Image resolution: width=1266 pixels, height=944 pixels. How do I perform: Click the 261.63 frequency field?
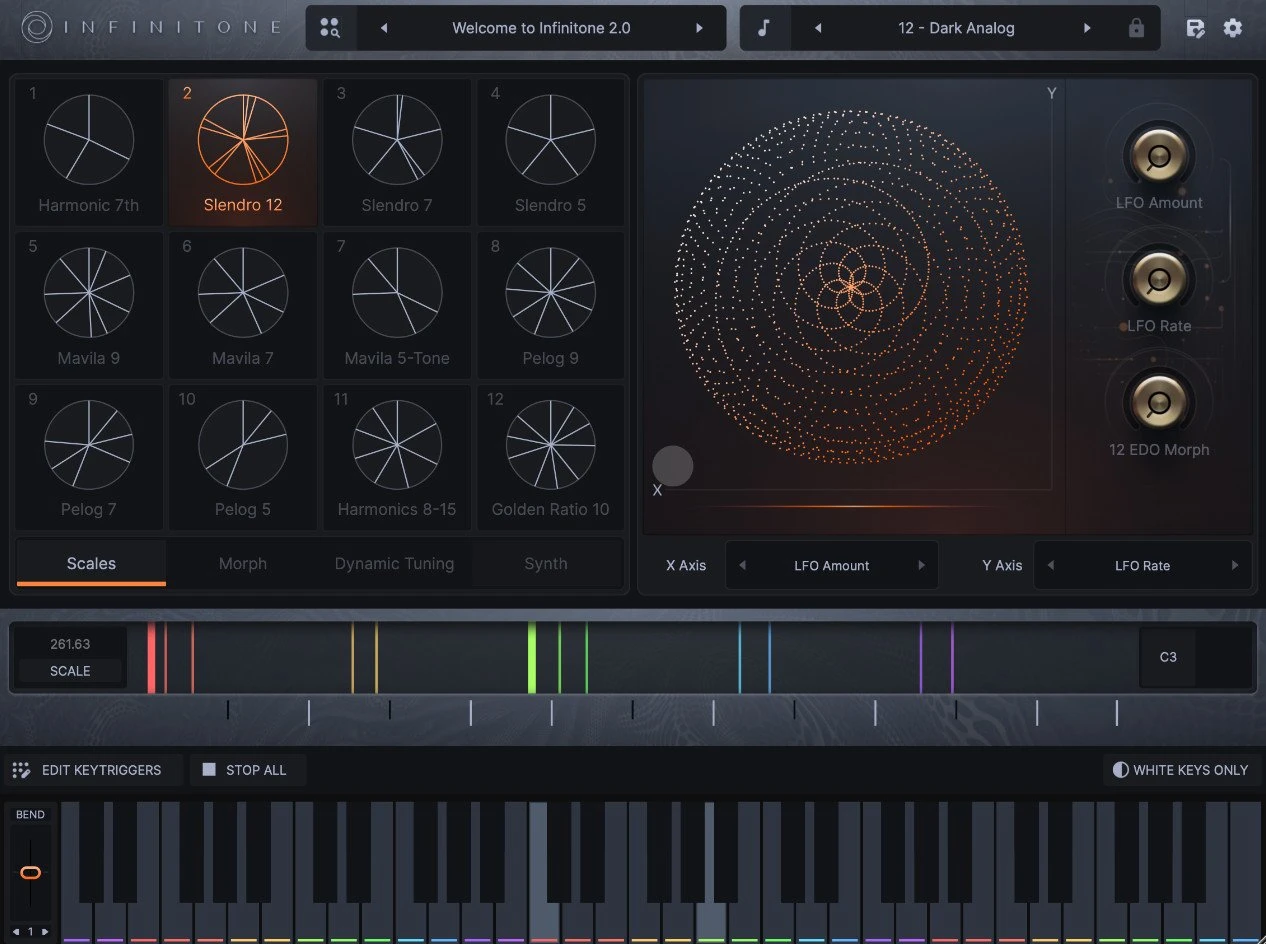(70, 644)
